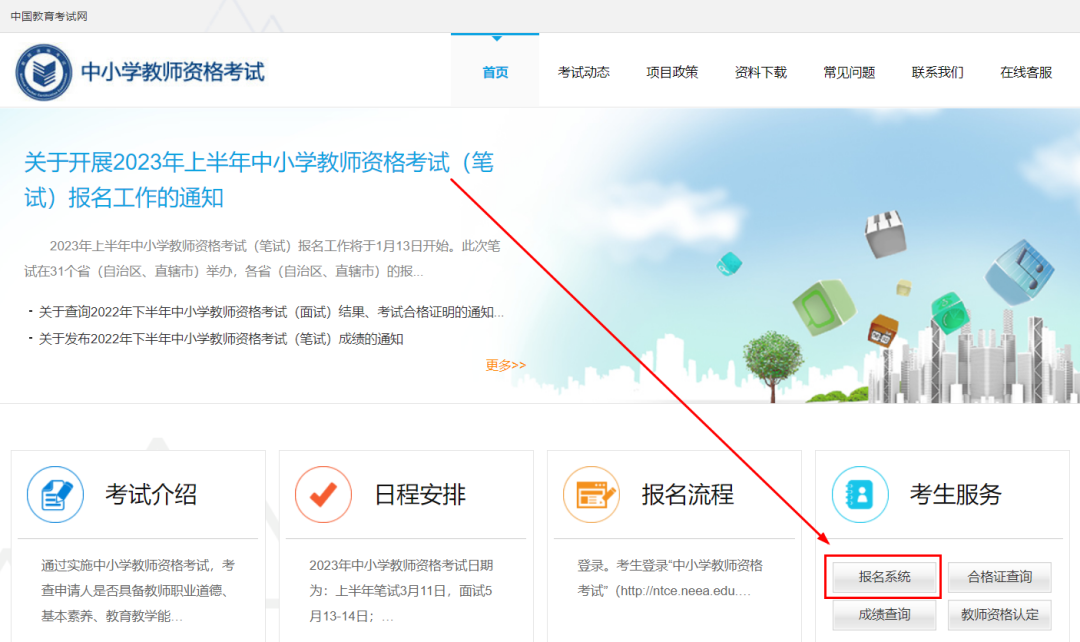
Task: Go to 项目政策 in navigation
Action: click(672, 72)
